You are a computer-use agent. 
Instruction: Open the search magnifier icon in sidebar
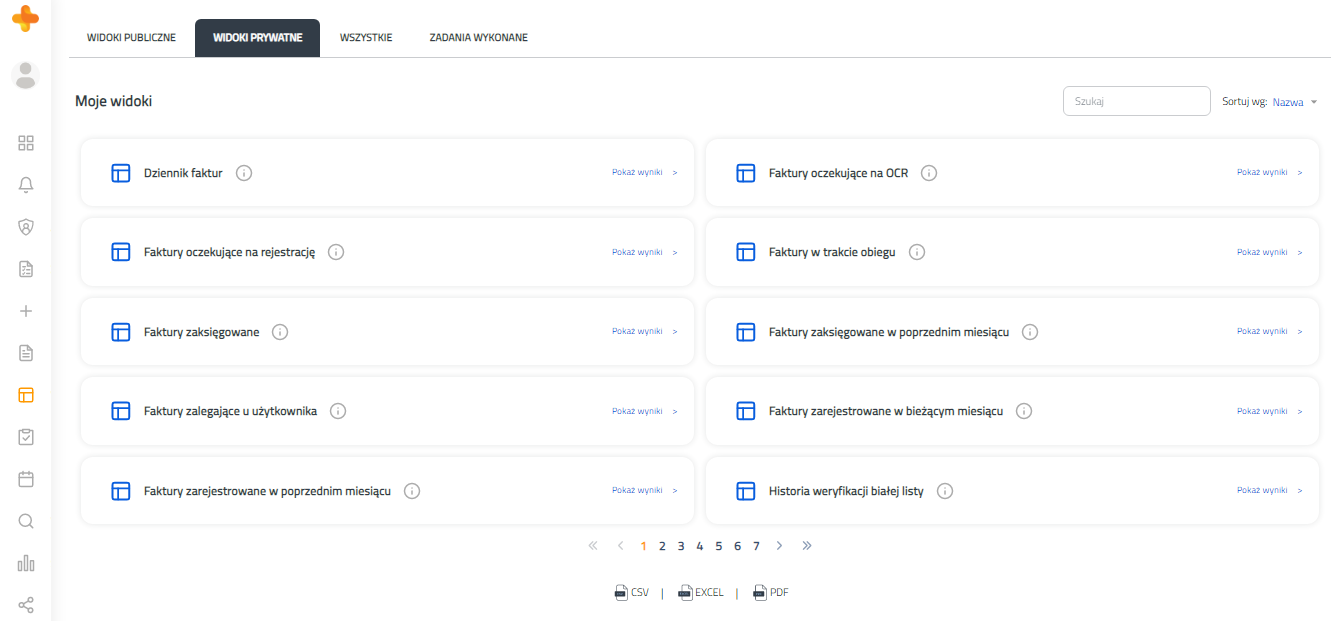[x=26, y=521]
